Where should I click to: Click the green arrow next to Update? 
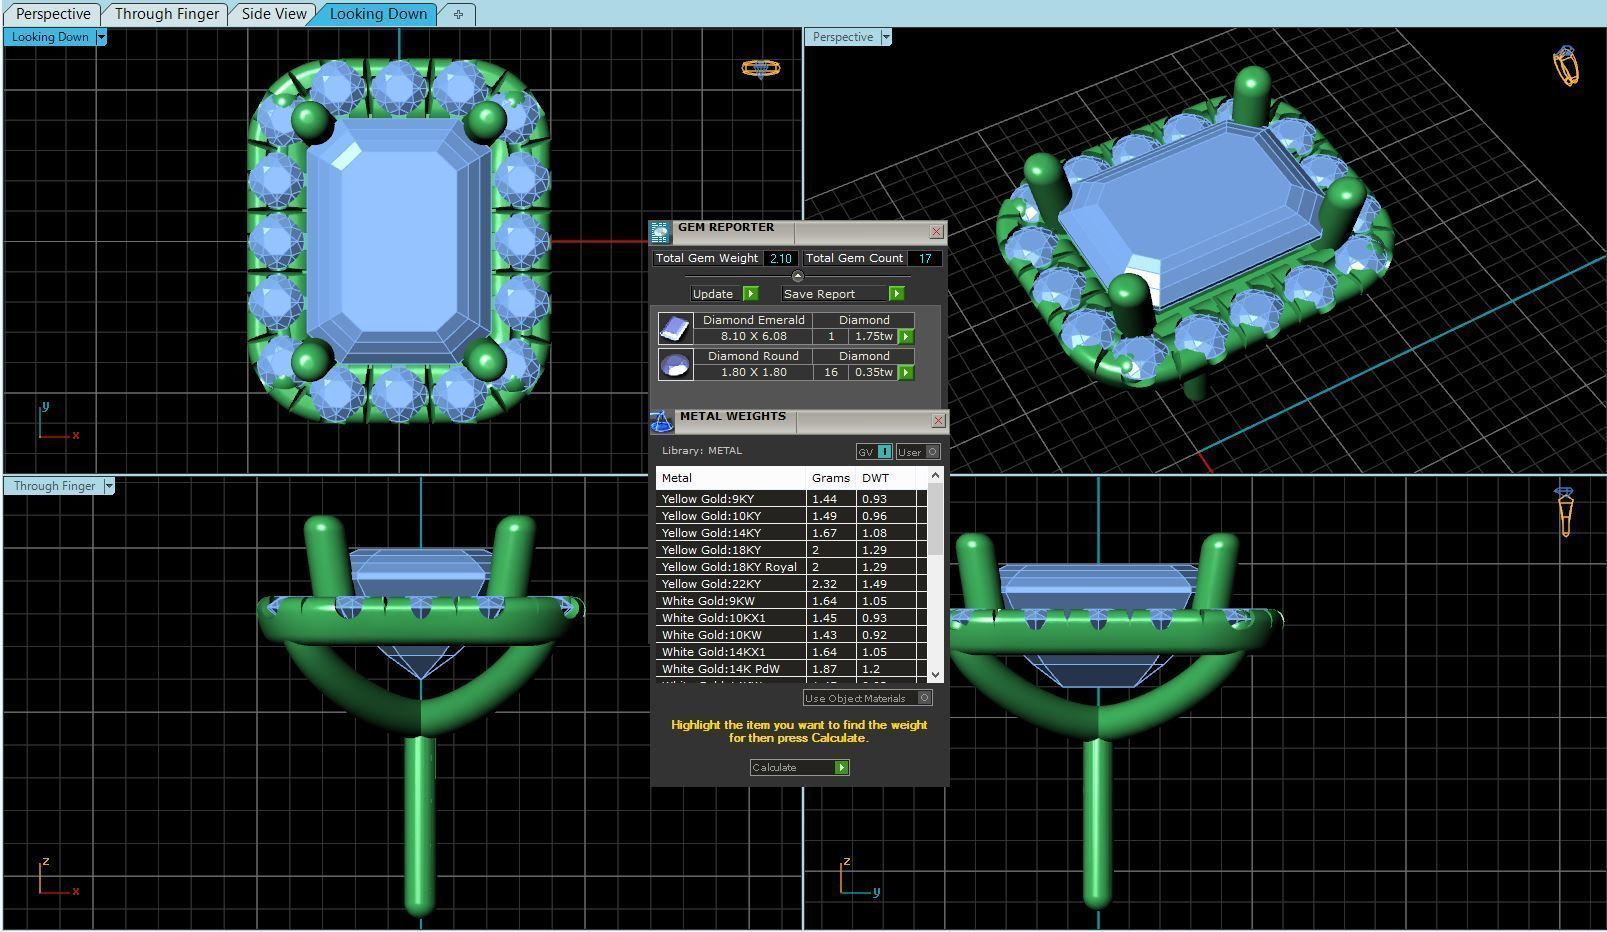751,294
